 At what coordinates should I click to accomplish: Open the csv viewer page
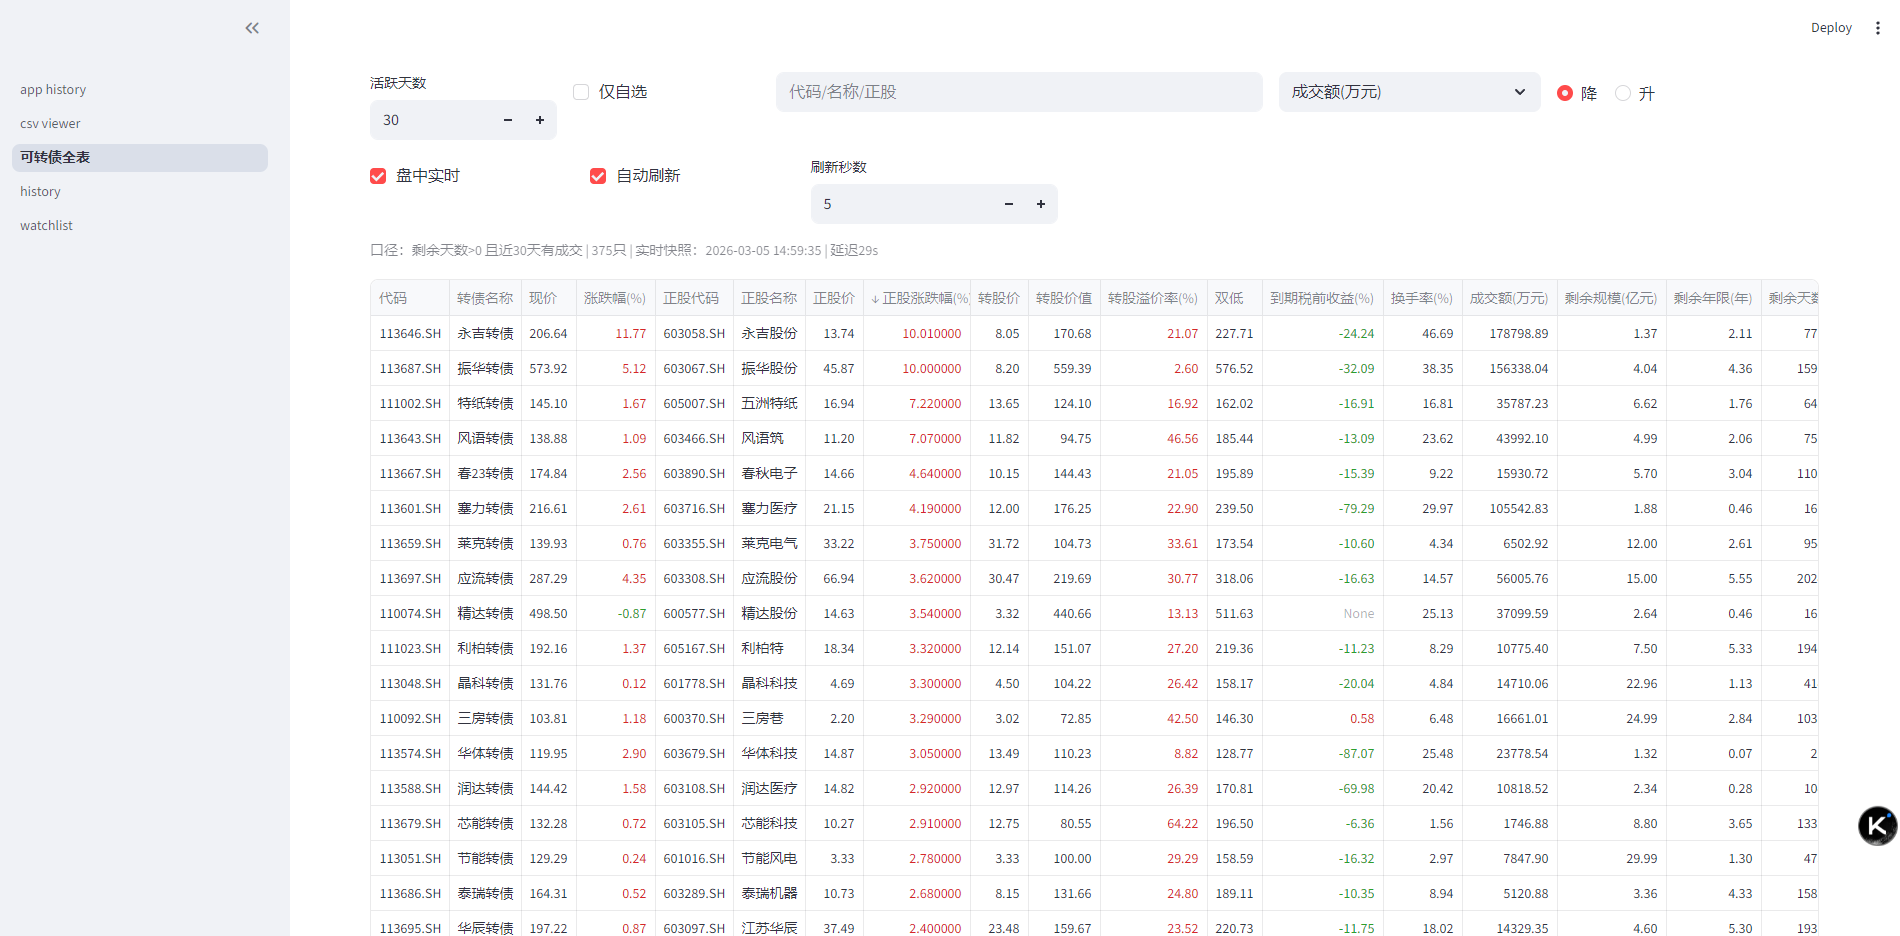50,124
